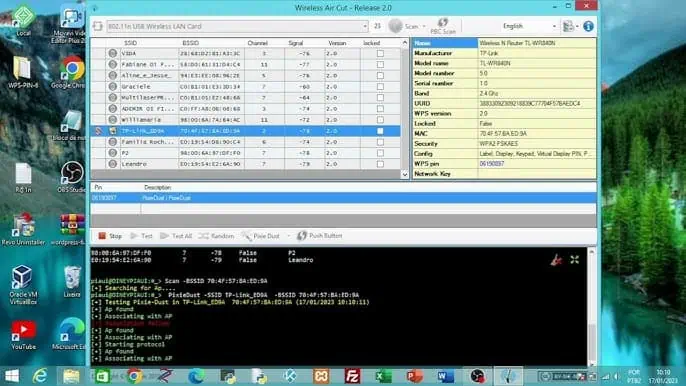Click the down arrow of the console scrollbar

tap(592, 363)
